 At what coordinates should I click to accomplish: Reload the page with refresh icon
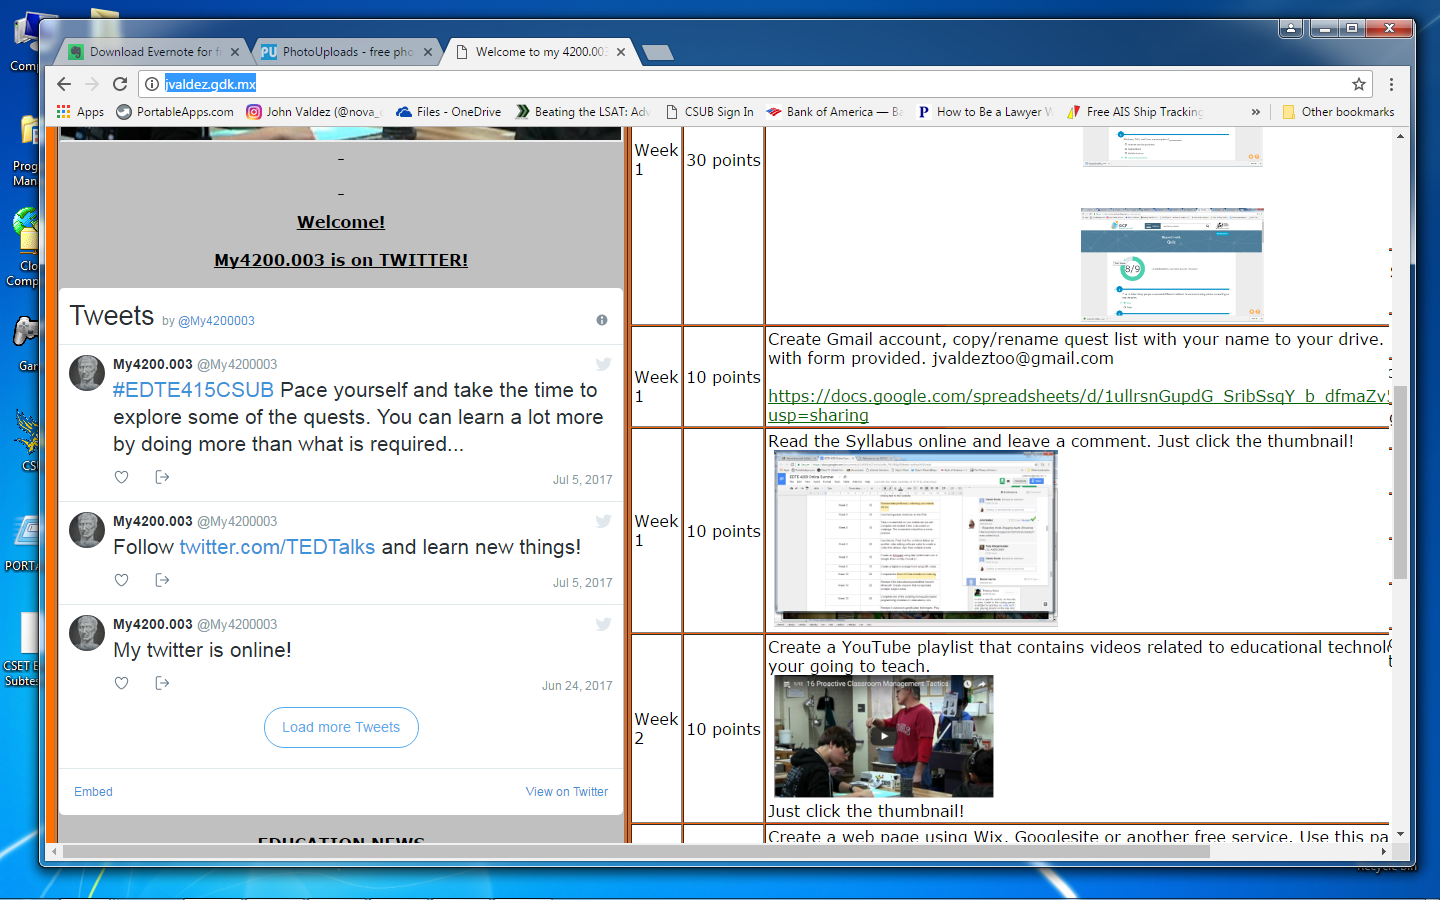click(x=120, y=84)
